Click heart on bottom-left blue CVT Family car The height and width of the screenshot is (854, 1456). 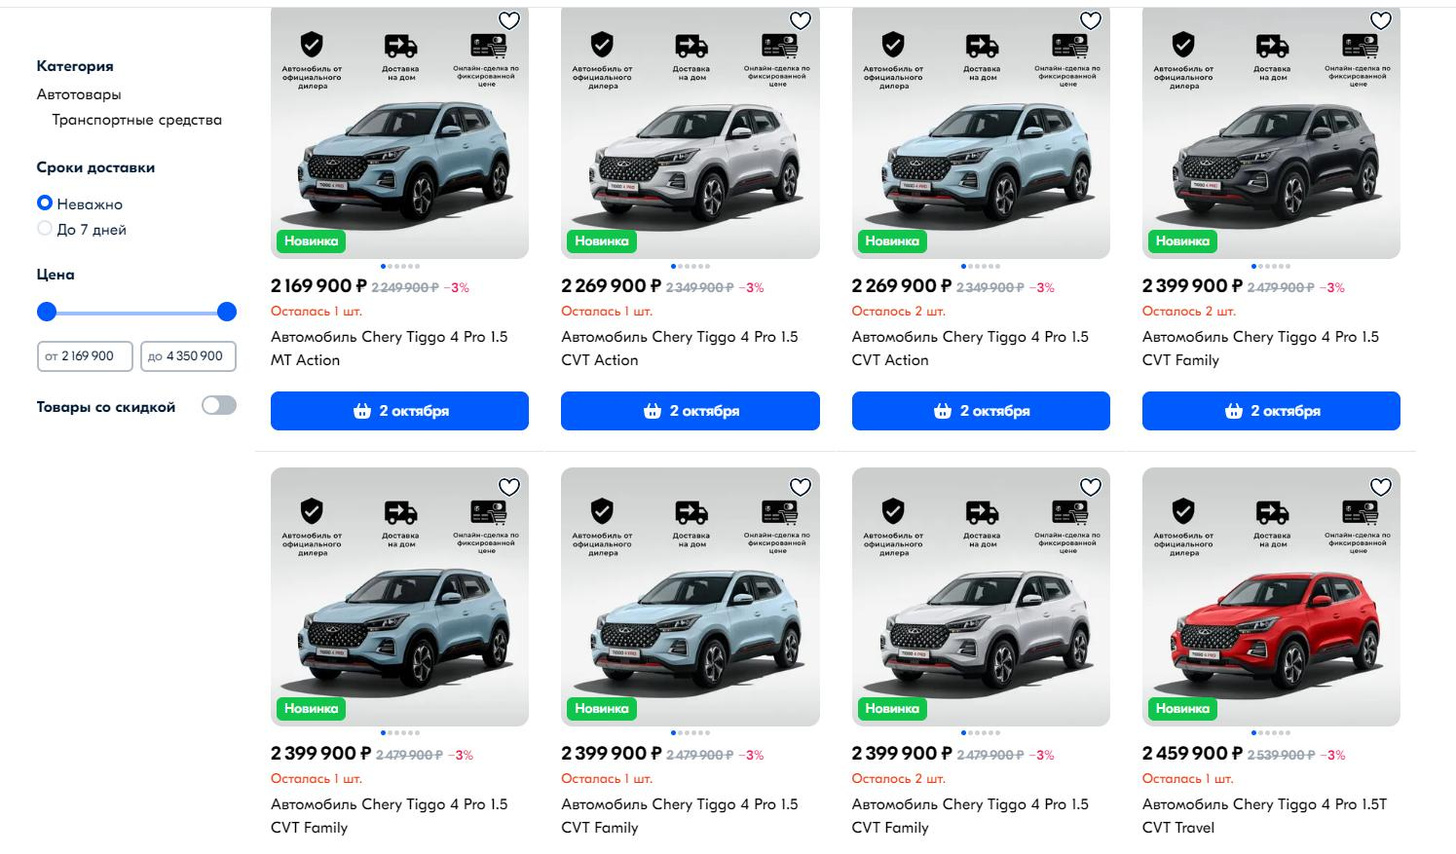[x=509, y=487]
